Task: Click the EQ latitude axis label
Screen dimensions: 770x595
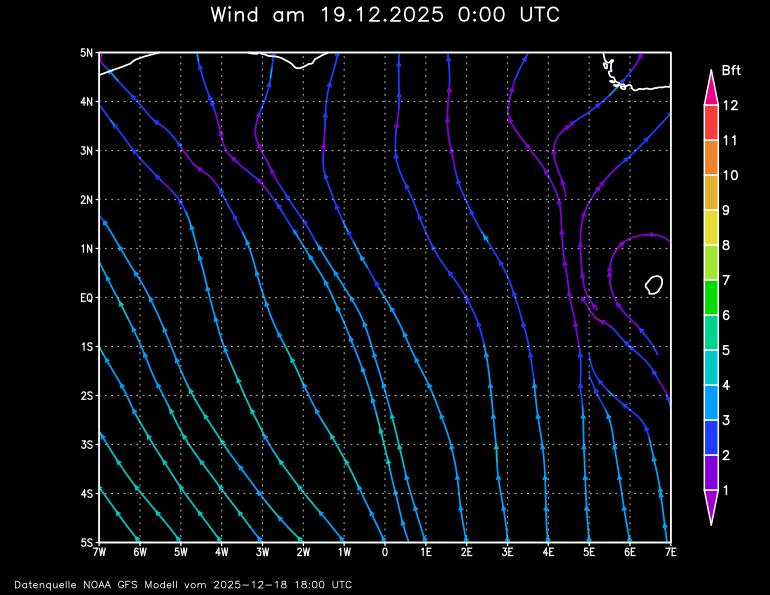Action: (x=86, y=298)
